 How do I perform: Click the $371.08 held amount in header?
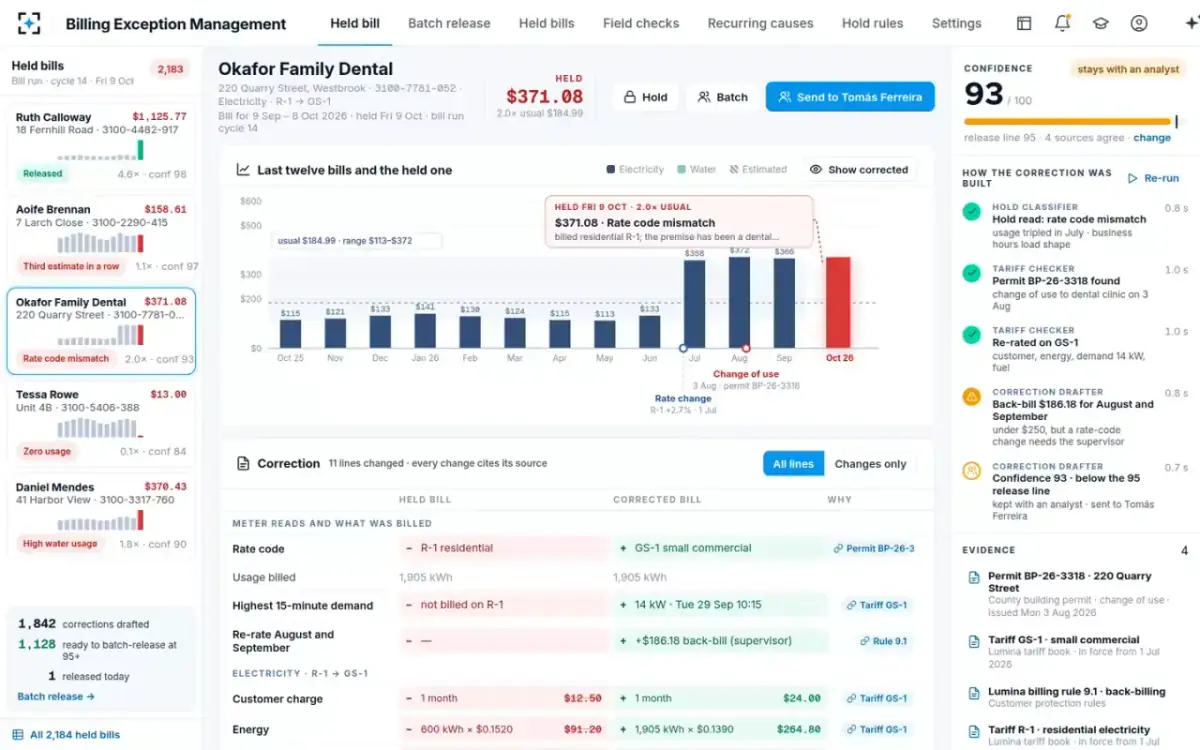pos(544,97)
